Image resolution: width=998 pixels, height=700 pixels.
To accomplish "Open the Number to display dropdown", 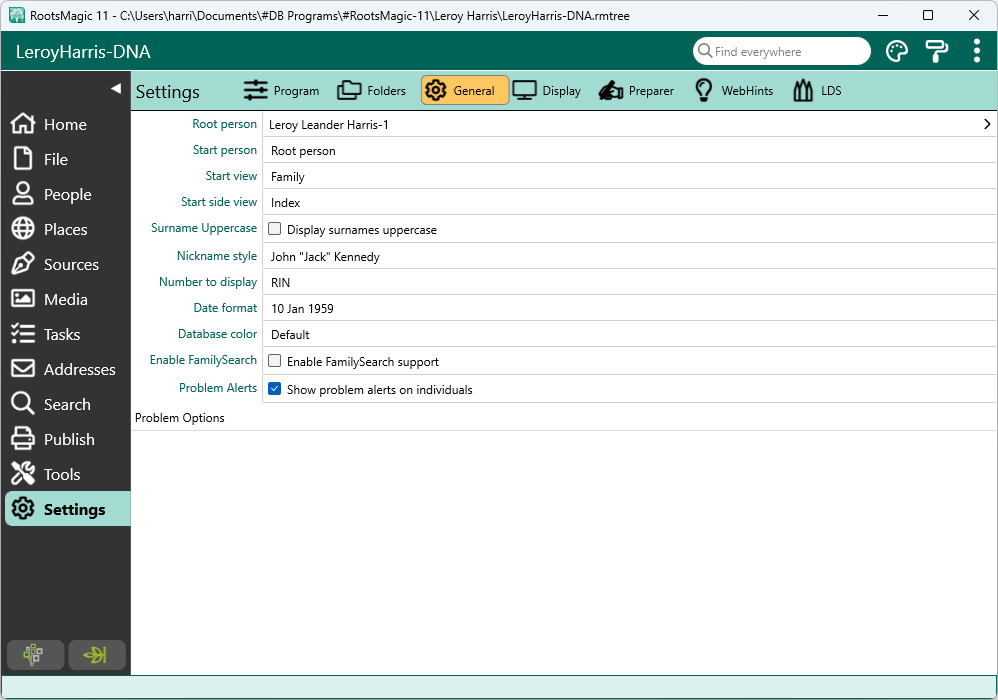I will point(629,283).
